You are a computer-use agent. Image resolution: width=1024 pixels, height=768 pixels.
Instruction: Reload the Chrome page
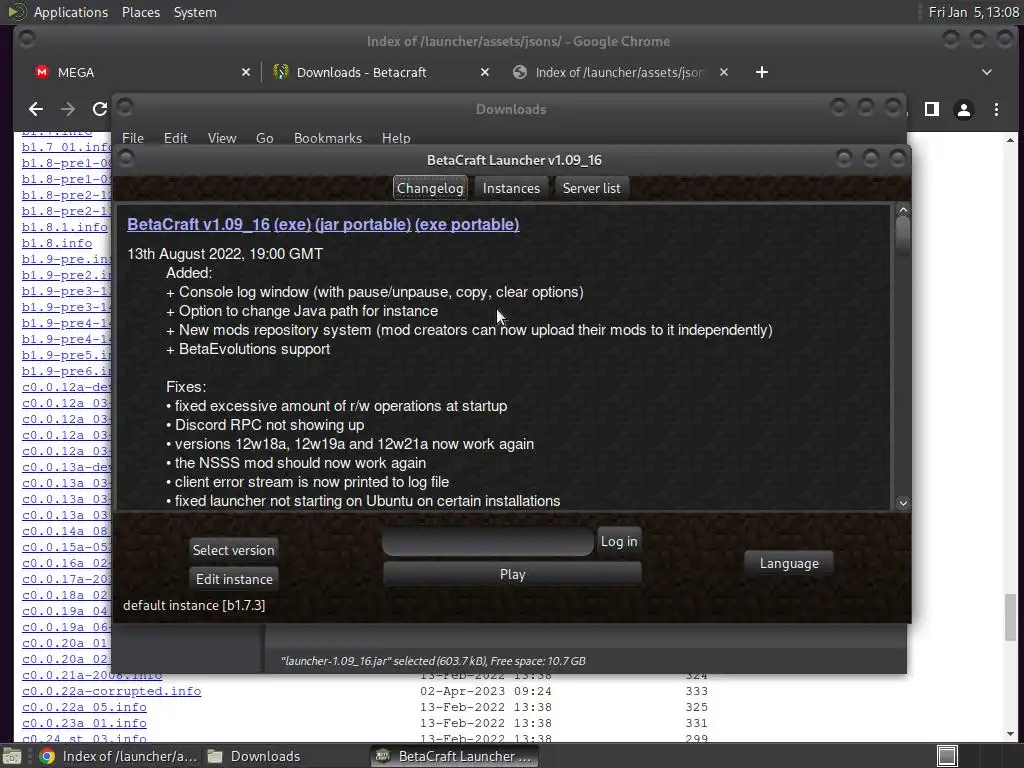[99, 109]
